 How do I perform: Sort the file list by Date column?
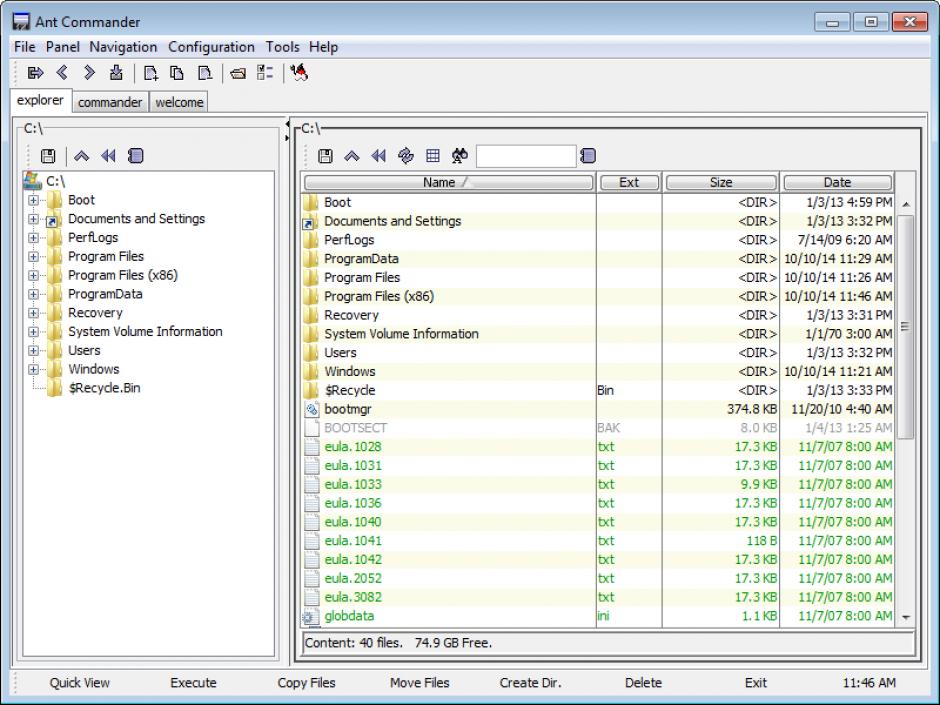(x=837, y=182)
